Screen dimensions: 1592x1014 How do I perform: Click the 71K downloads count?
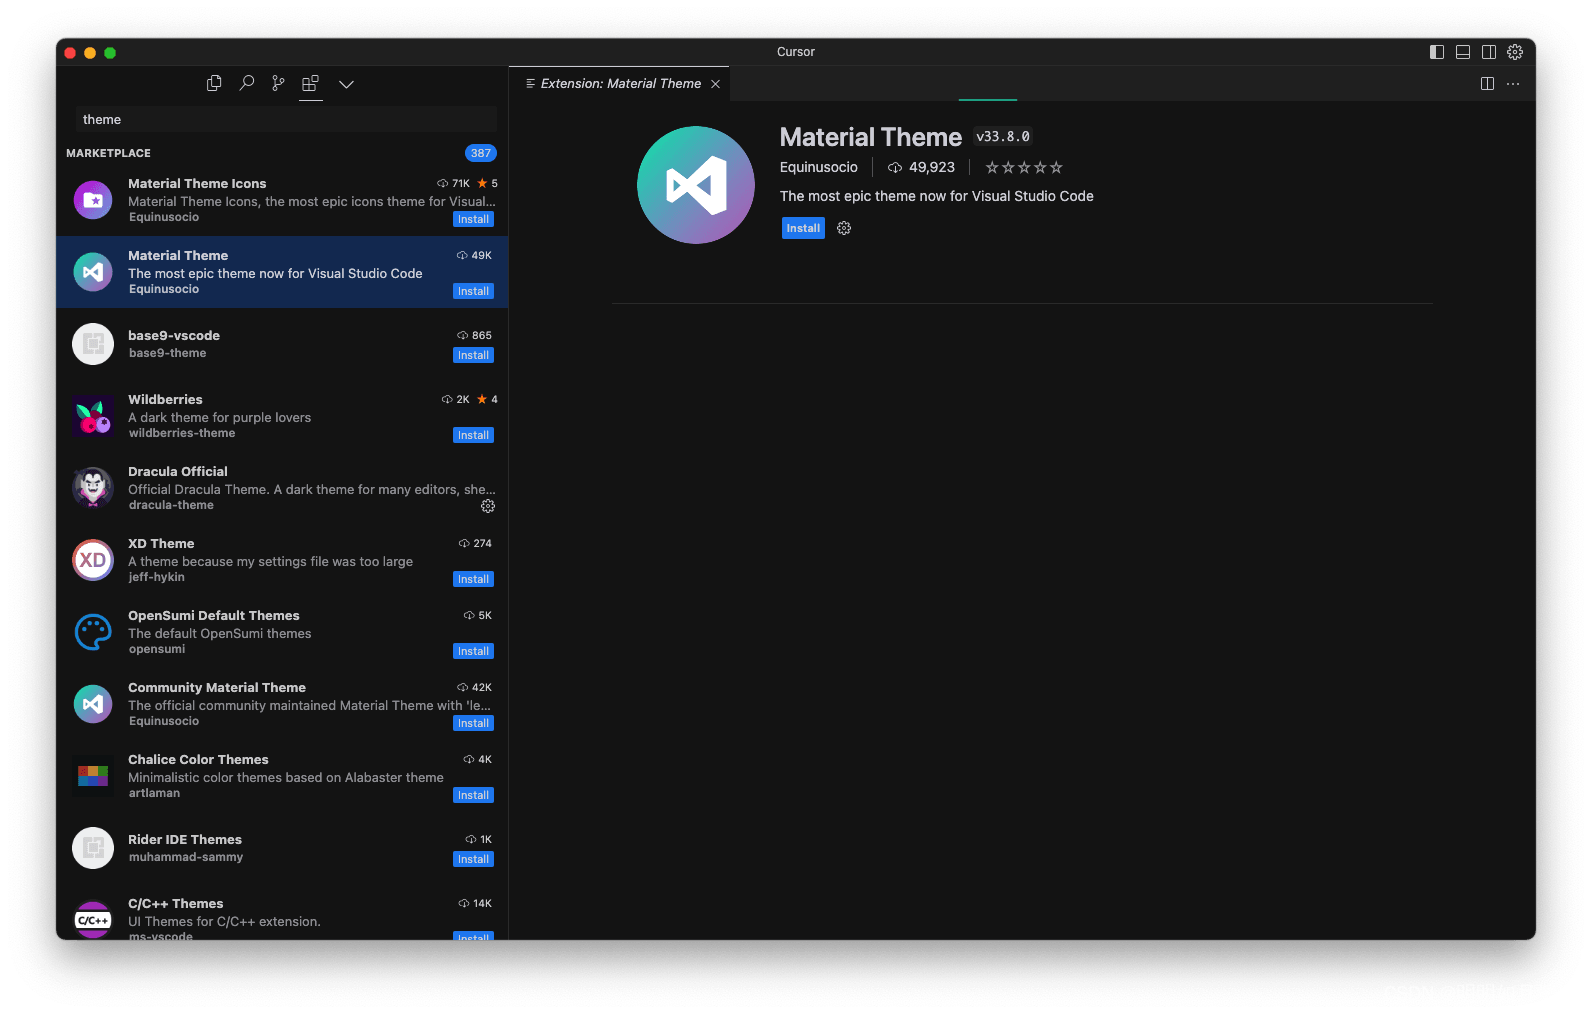453,183
